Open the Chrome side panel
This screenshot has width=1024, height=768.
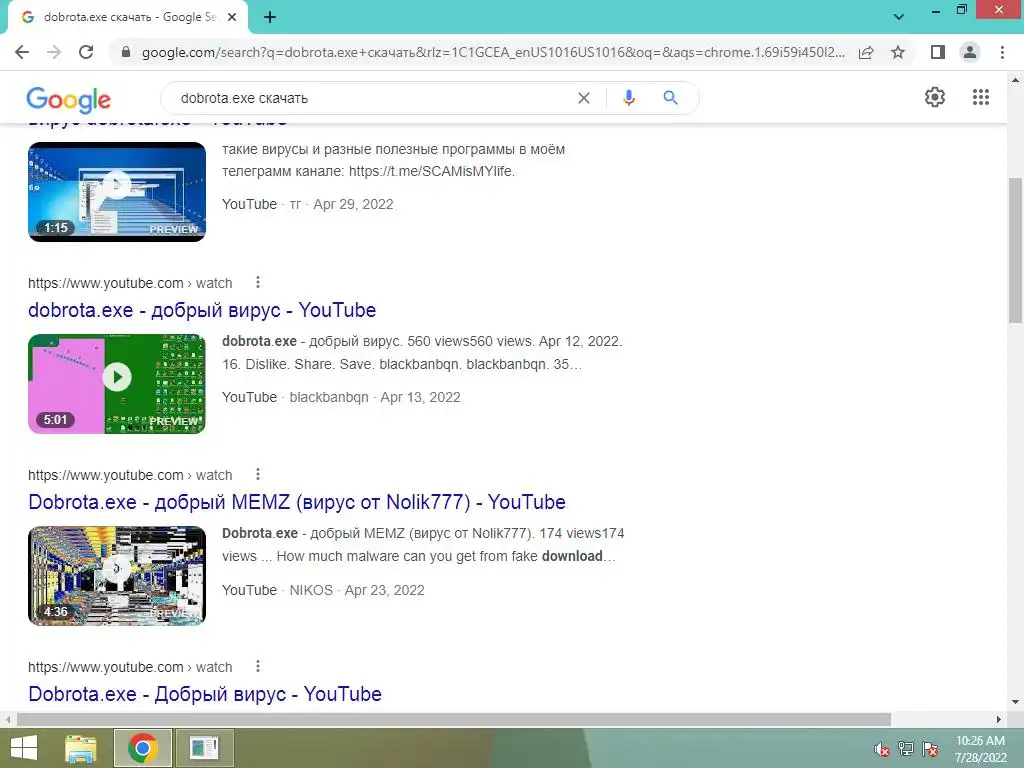938,52
